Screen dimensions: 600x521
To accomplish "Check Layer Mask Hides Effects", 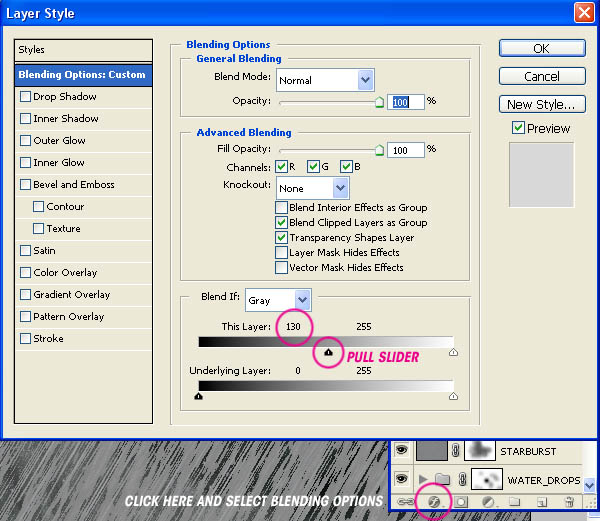I will [x=281, y=252].
